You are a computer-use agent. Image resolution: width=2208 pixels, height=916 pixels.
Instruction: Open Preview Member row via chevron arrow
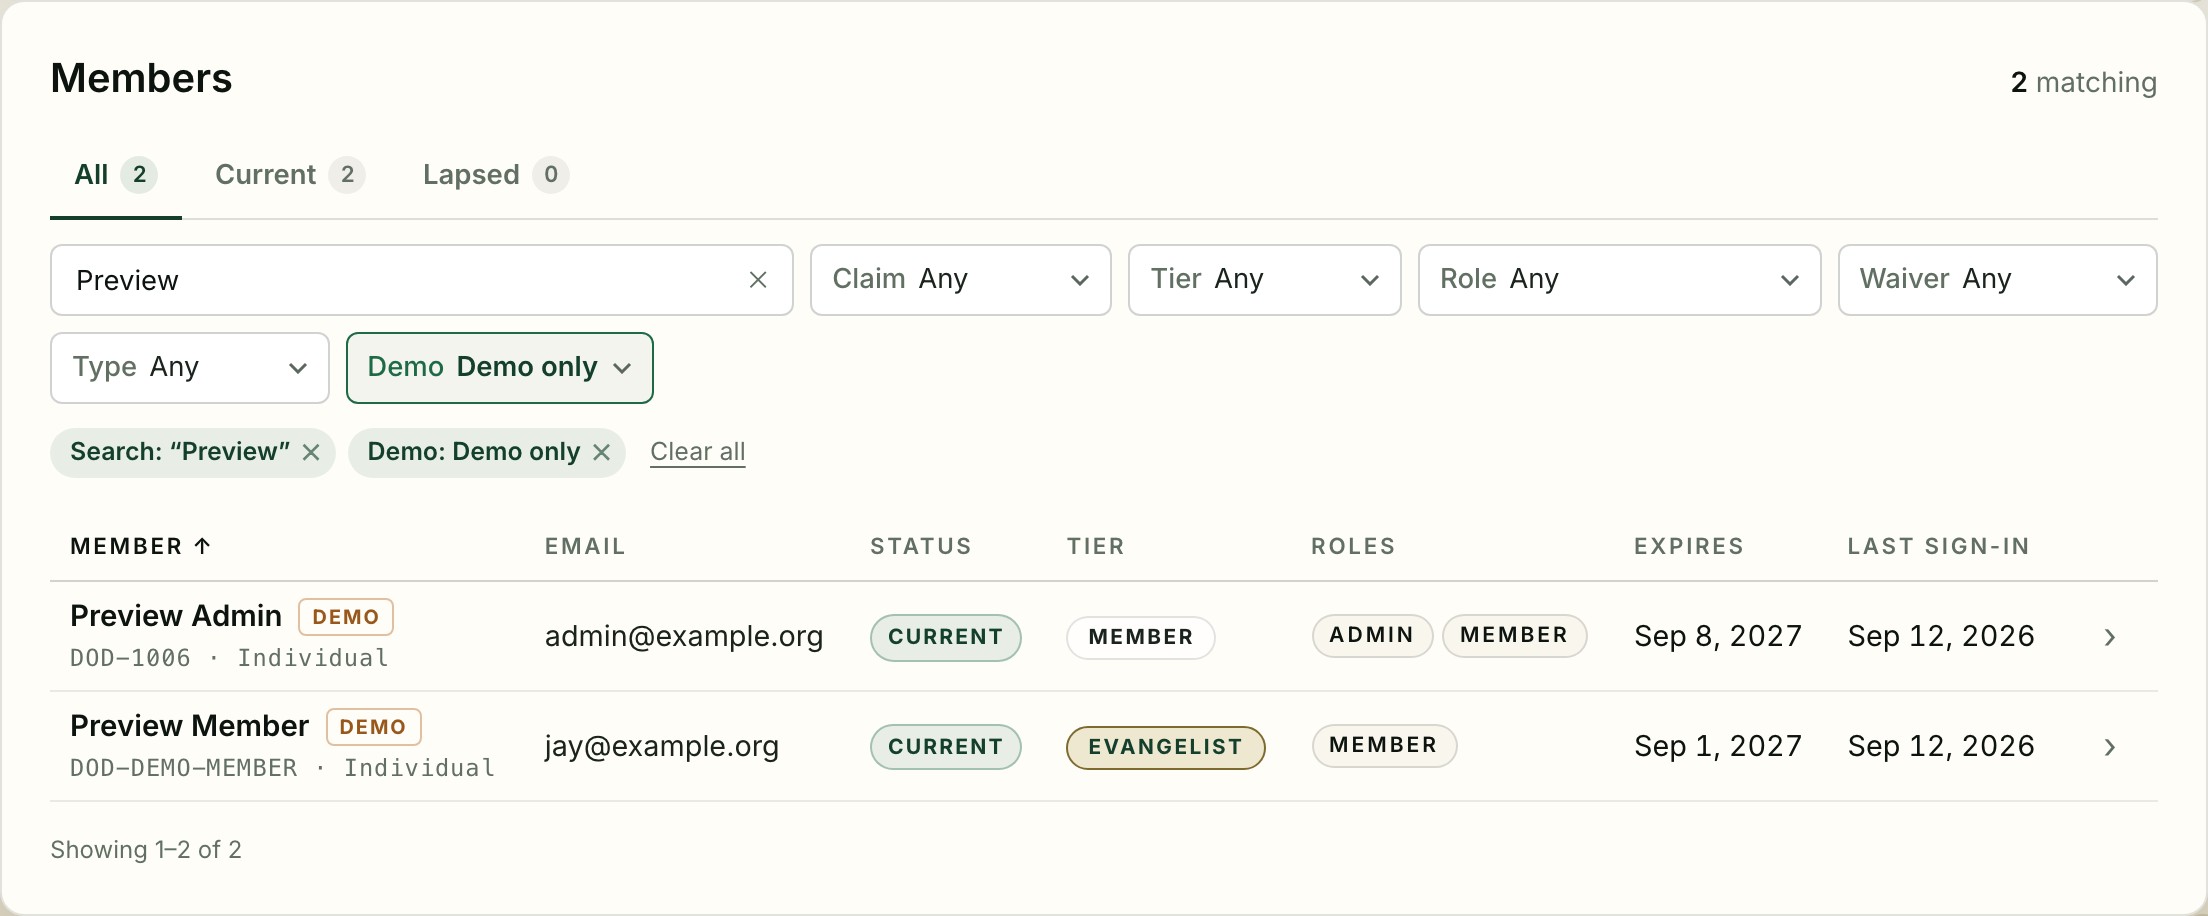point(2110,747)
